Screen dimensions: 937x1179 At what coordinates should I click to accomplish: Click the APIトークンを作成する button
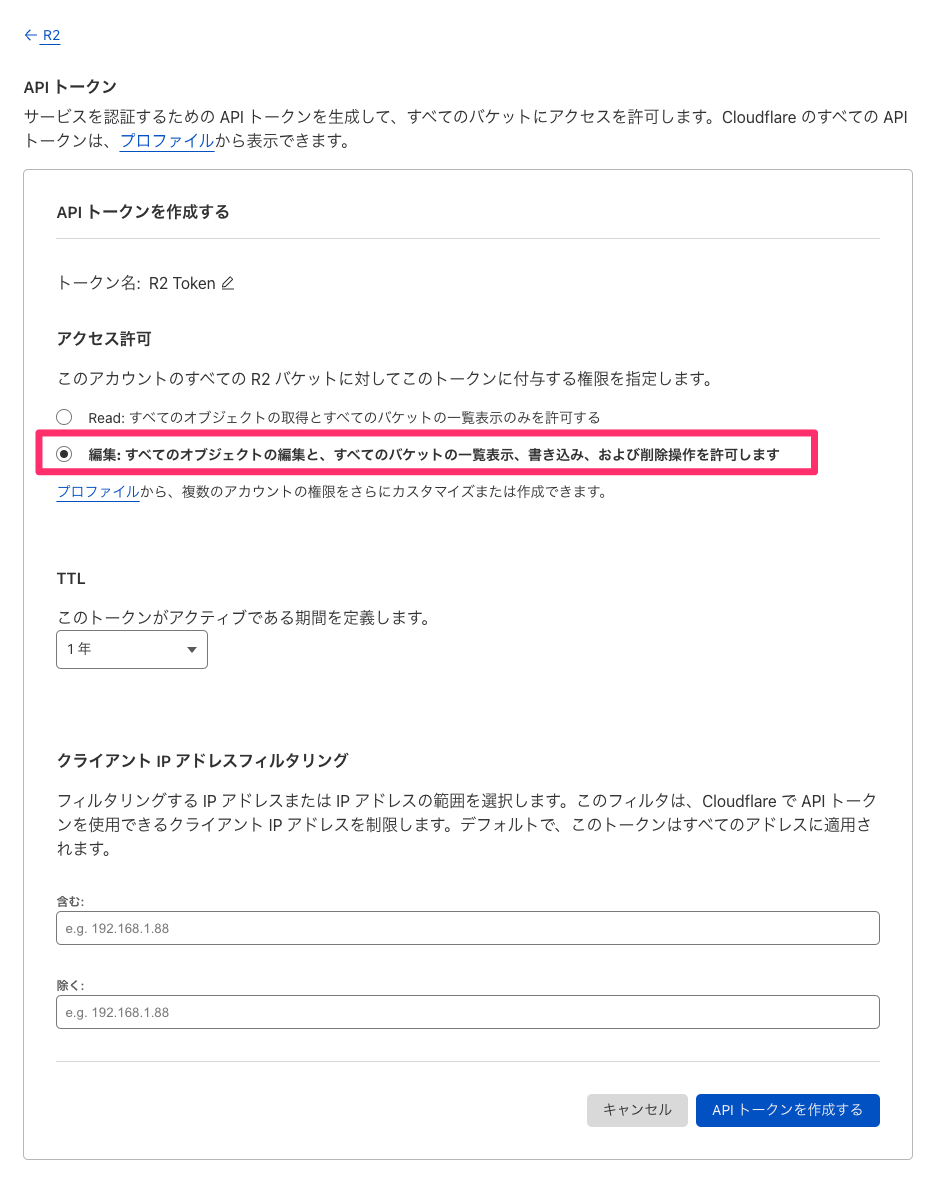[x=787, y=1110]
